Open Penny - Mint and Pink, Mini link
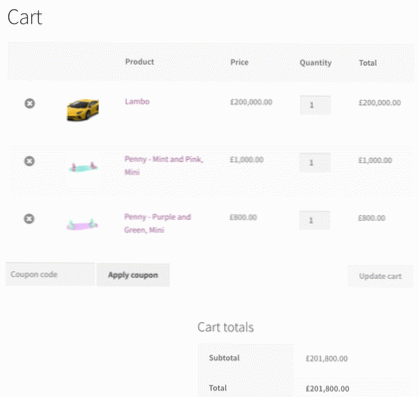The height and width of the screenshot is (397, 419). click(x=164, y=165)
